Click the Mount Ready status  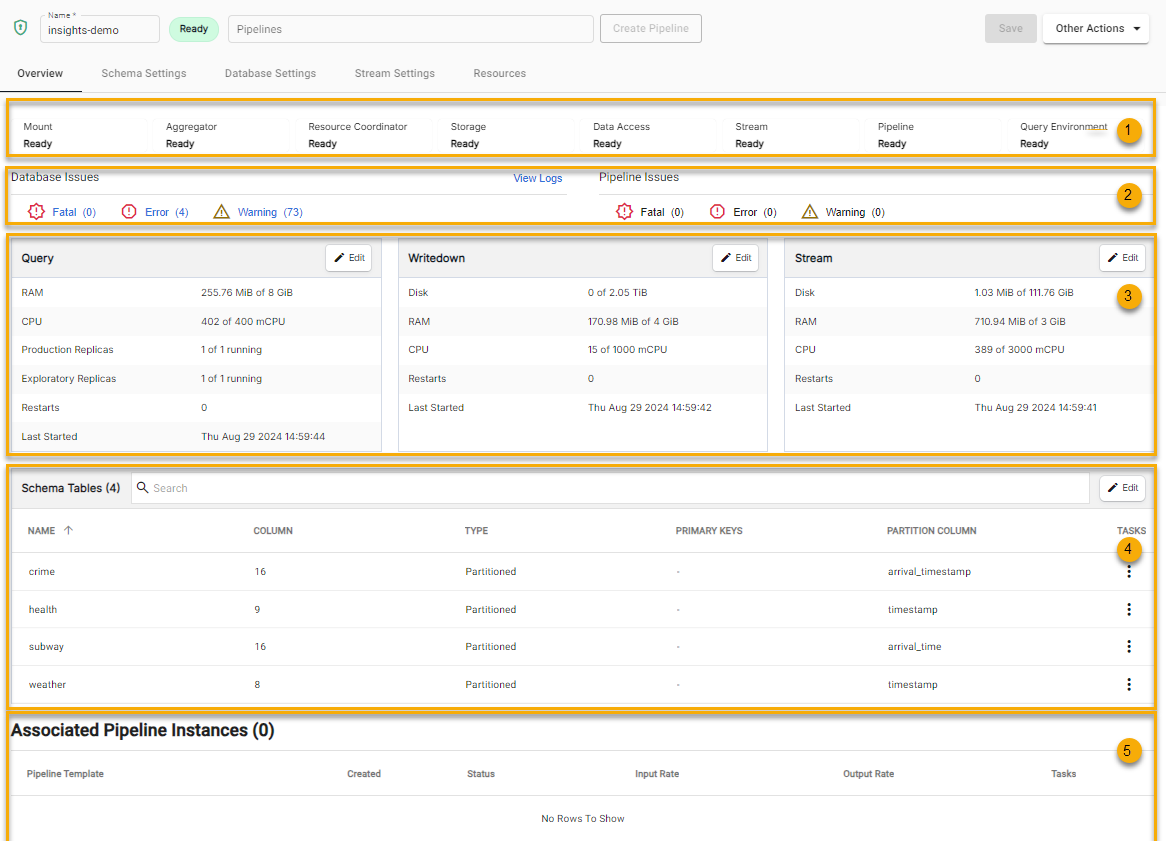tap(37, 144)
